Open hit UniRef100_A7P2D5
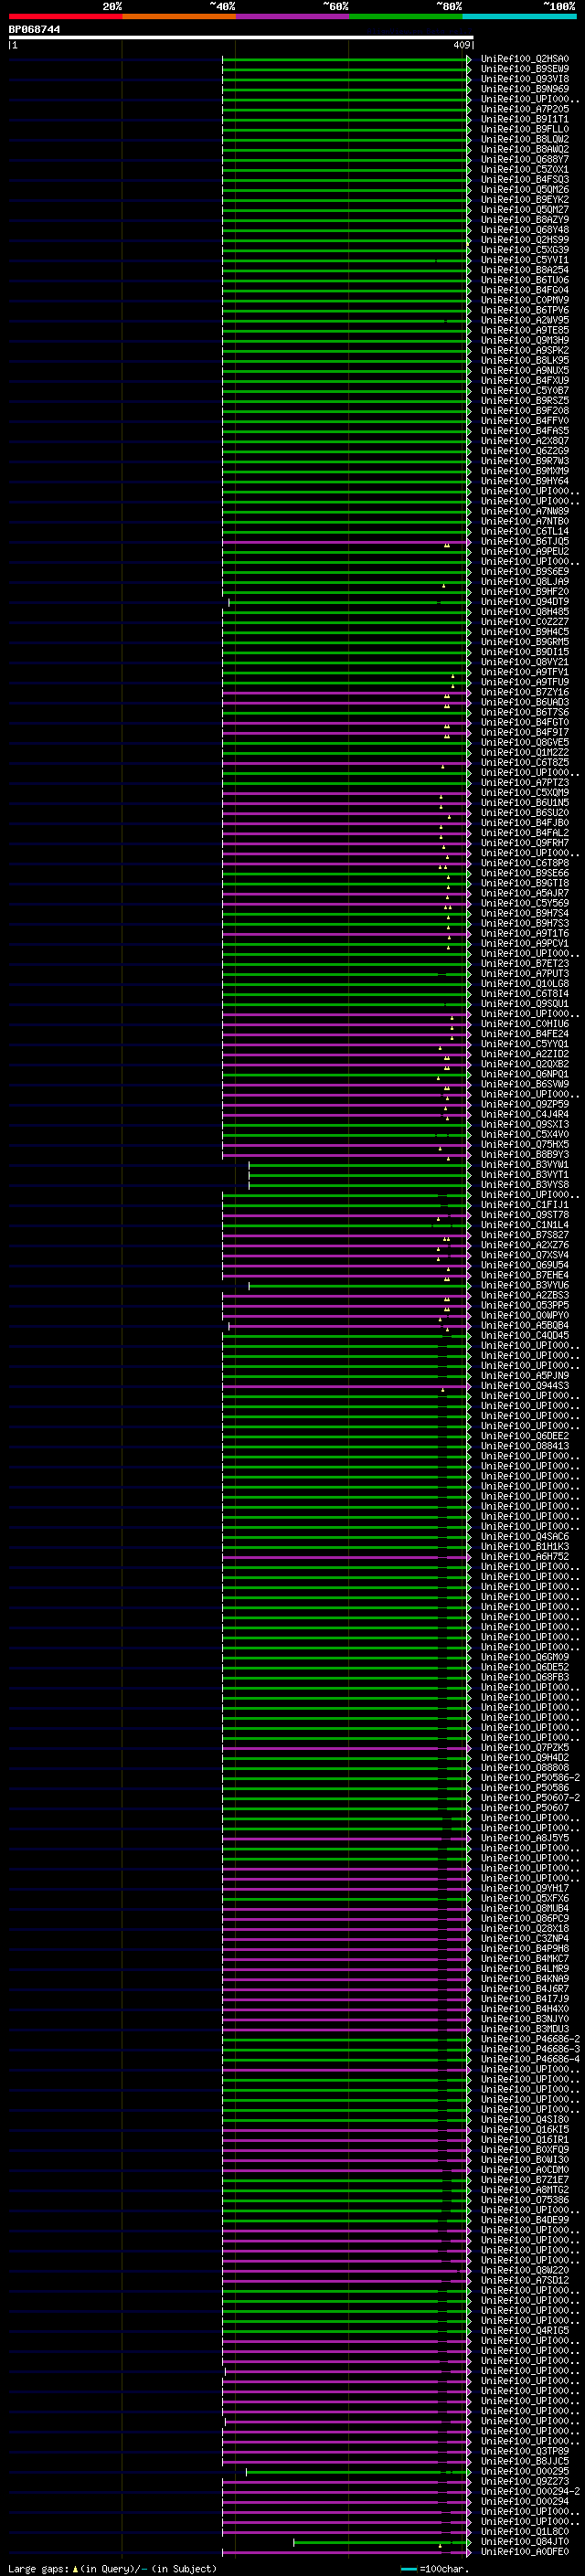Image resolution: width=585 pixels, height=2576 pixels. tap(524, 109)
